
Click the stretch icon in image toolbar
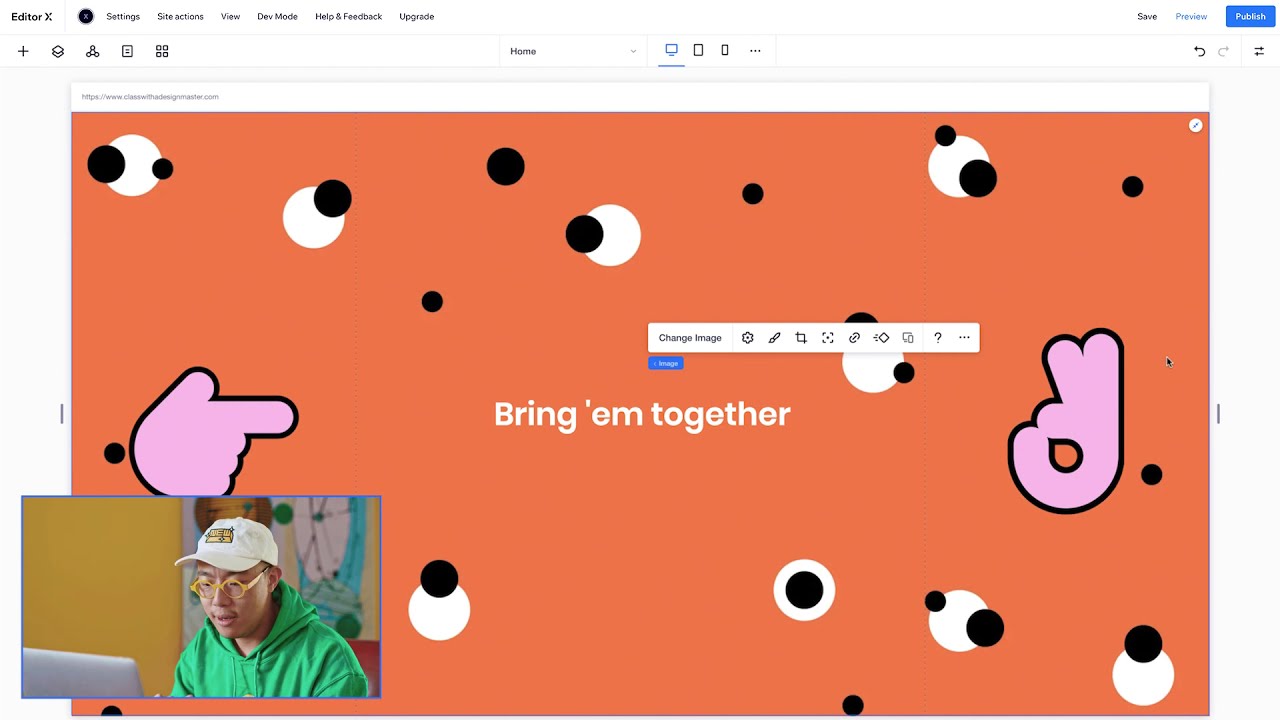908,338
